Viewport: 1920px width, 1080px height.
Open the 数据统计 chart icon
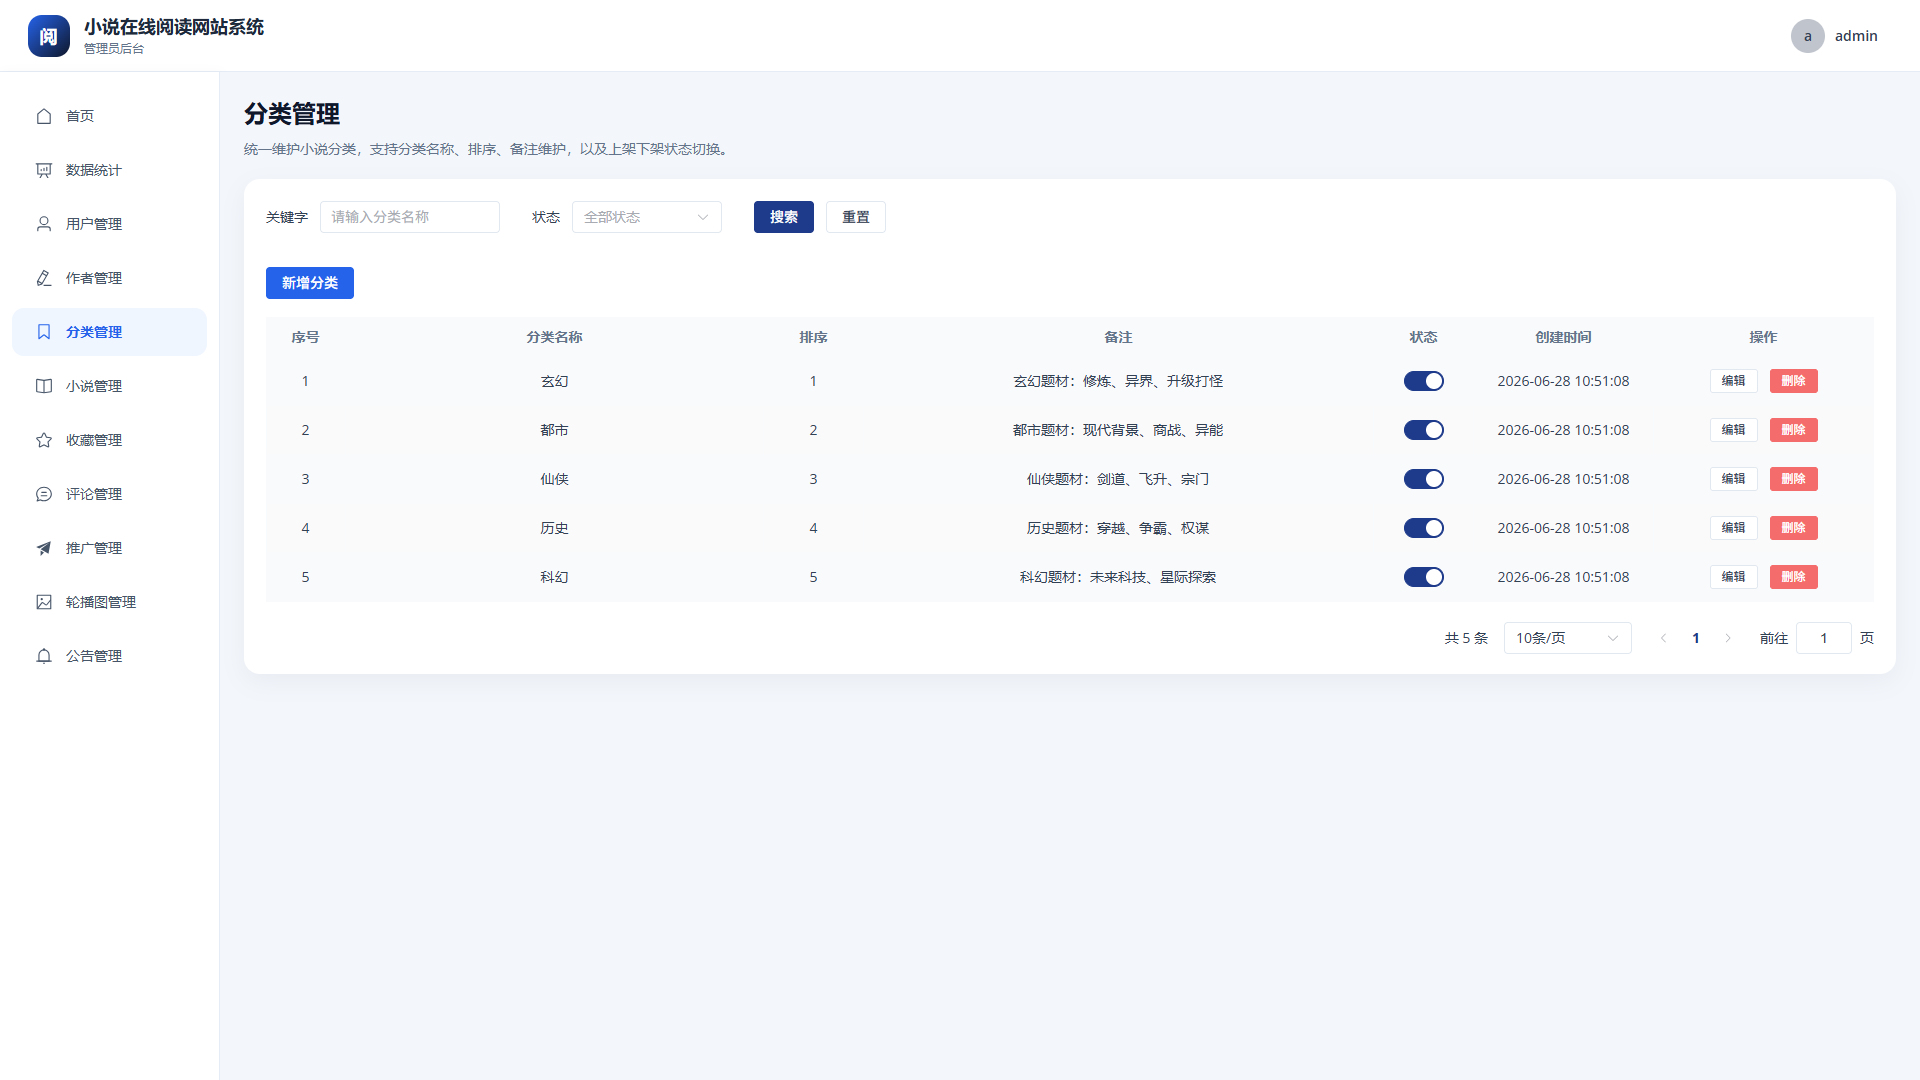tap(44, 170)
